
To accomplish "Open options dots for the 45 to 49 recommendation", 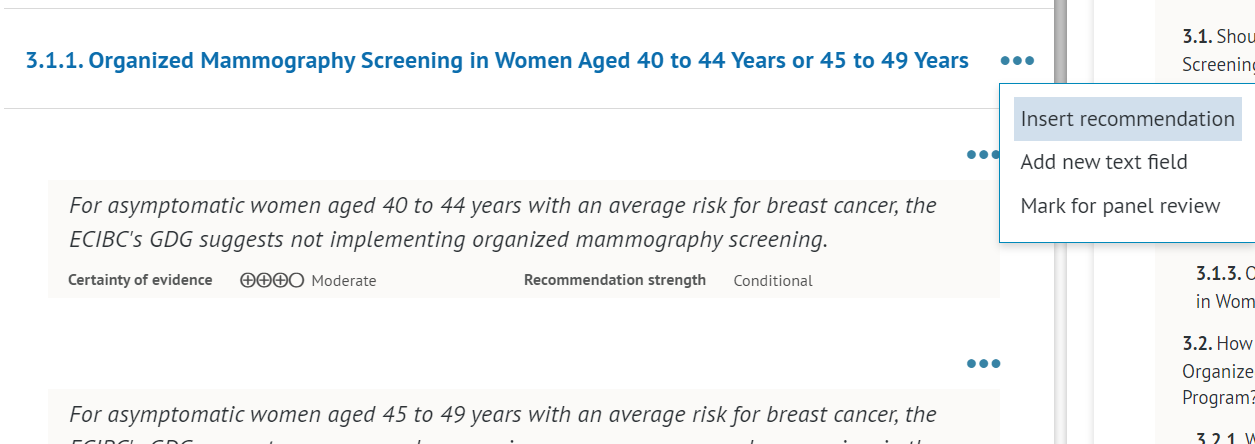I will [x=984, y=363].
